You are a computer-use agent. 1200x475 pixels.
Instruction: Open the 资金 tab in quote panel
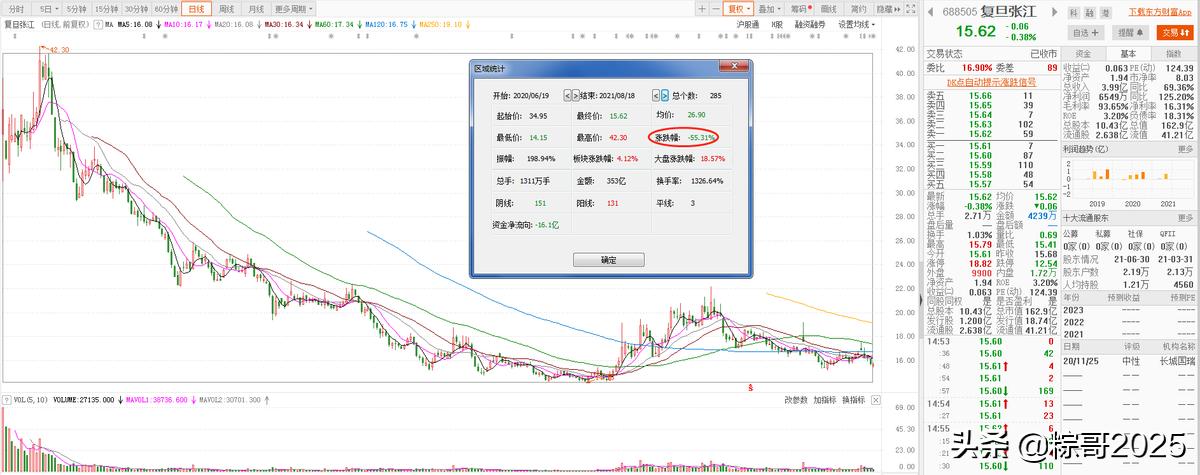point(1084,54)
